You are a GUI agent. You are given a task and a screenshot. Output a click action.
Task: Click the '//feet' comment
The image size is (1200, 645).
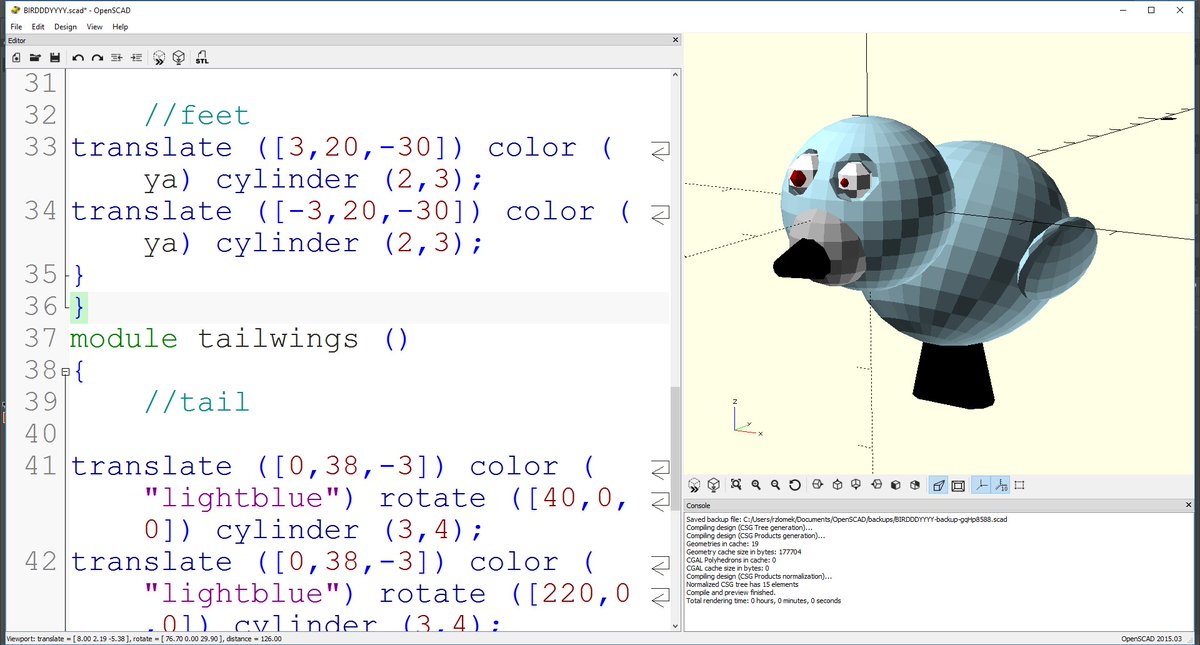pyautogui.click(x=197, y=116)
